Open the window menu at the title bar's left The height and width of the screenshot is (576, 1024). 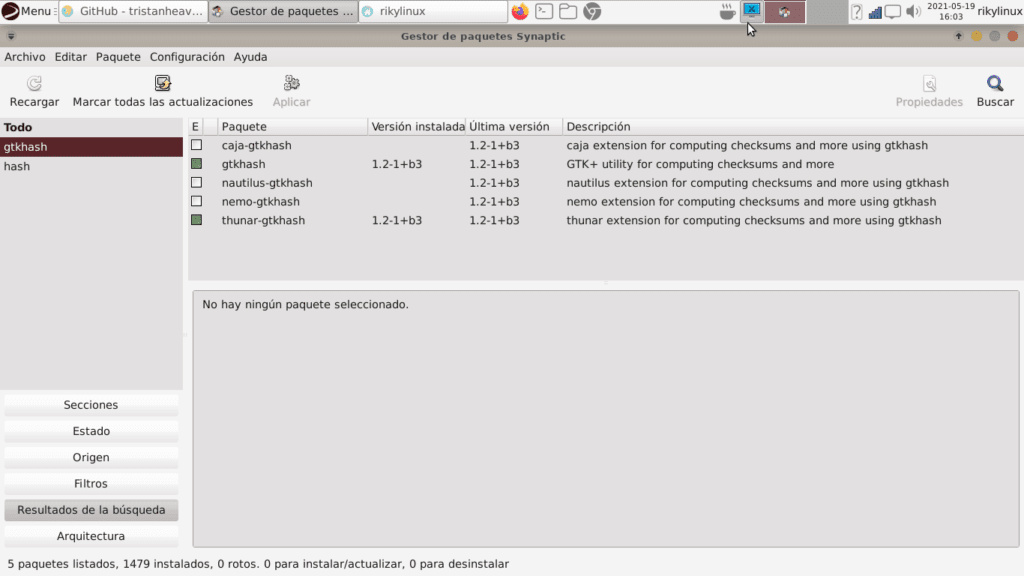[11, 36]
